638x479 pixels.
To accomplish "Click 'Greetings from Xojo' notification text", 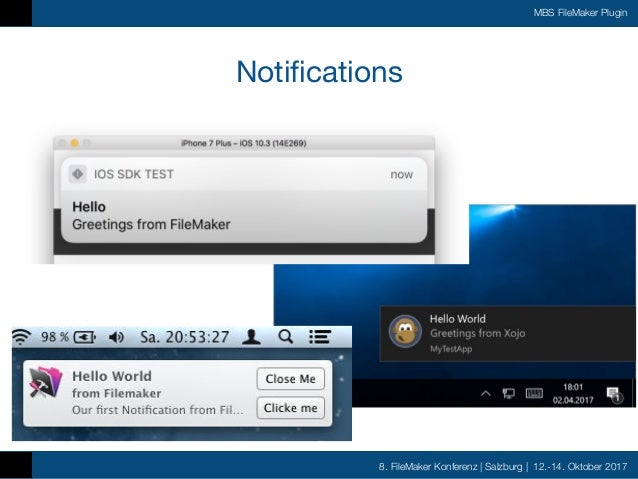I will click(x=478, y=333).
